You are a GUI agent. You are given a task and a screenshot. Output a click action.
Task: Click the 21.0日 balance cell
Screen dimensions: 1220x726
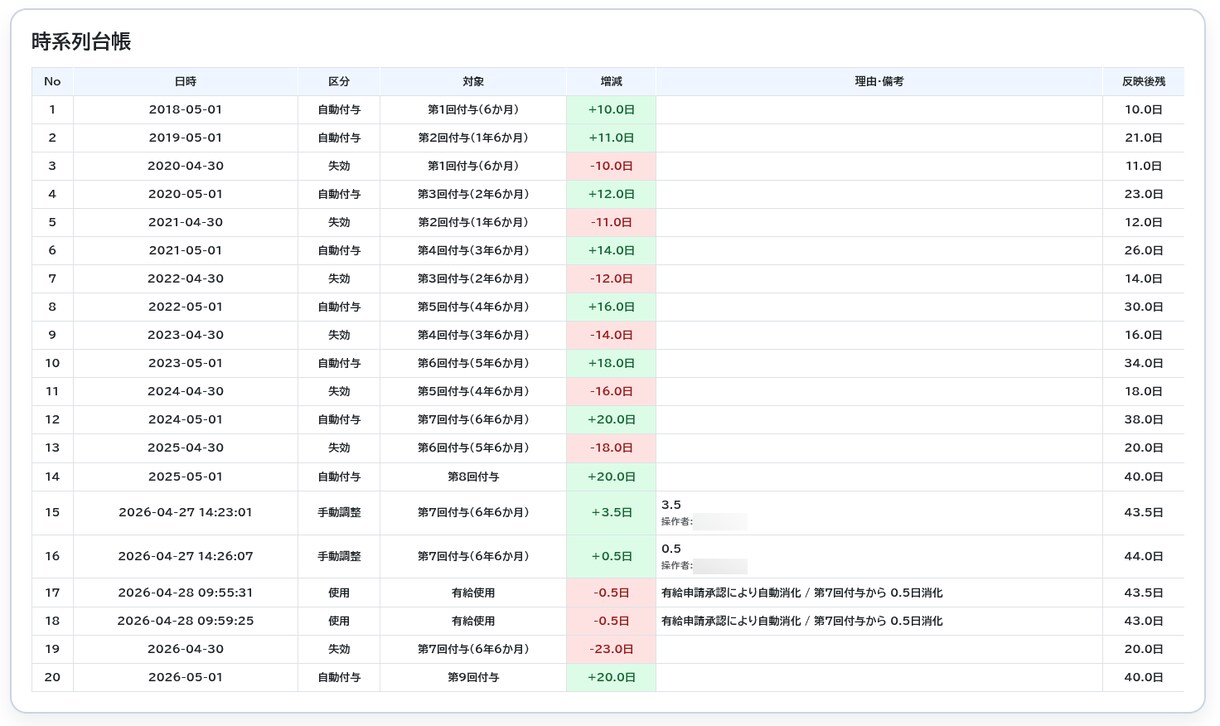[1143, 138]
